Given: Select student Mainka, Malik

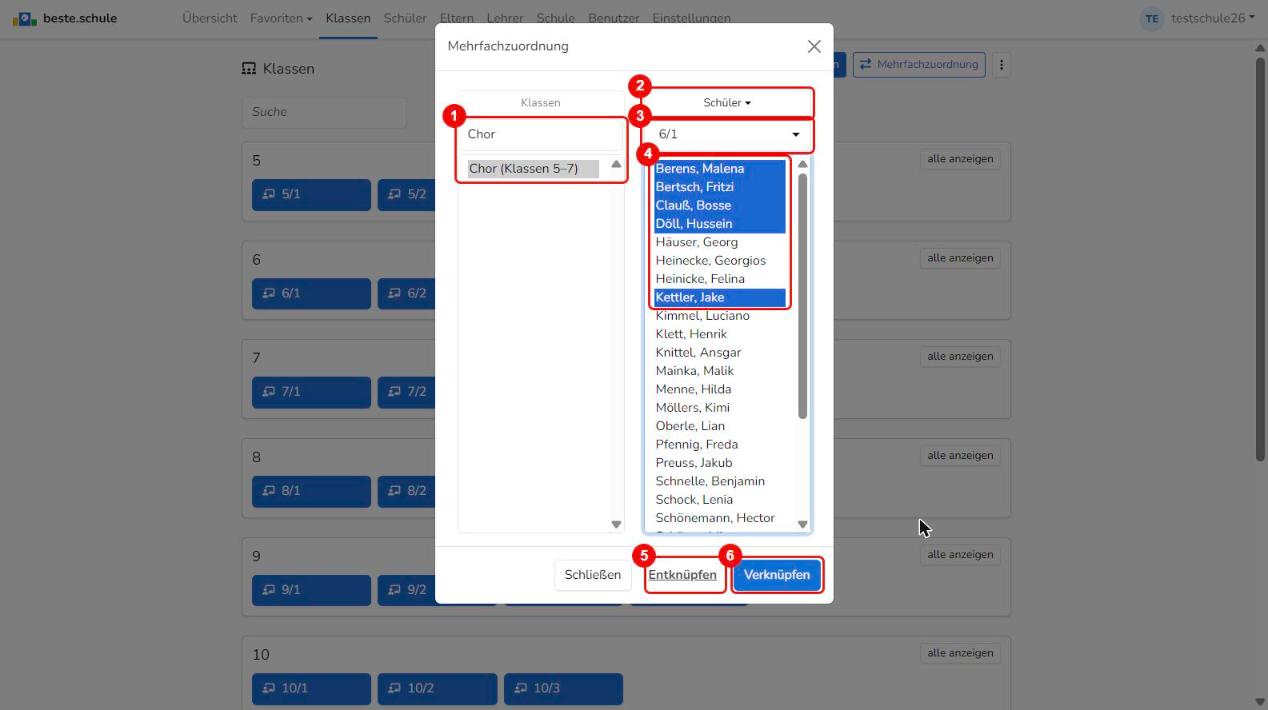Looking at the screenshot, I should point(720,371).
